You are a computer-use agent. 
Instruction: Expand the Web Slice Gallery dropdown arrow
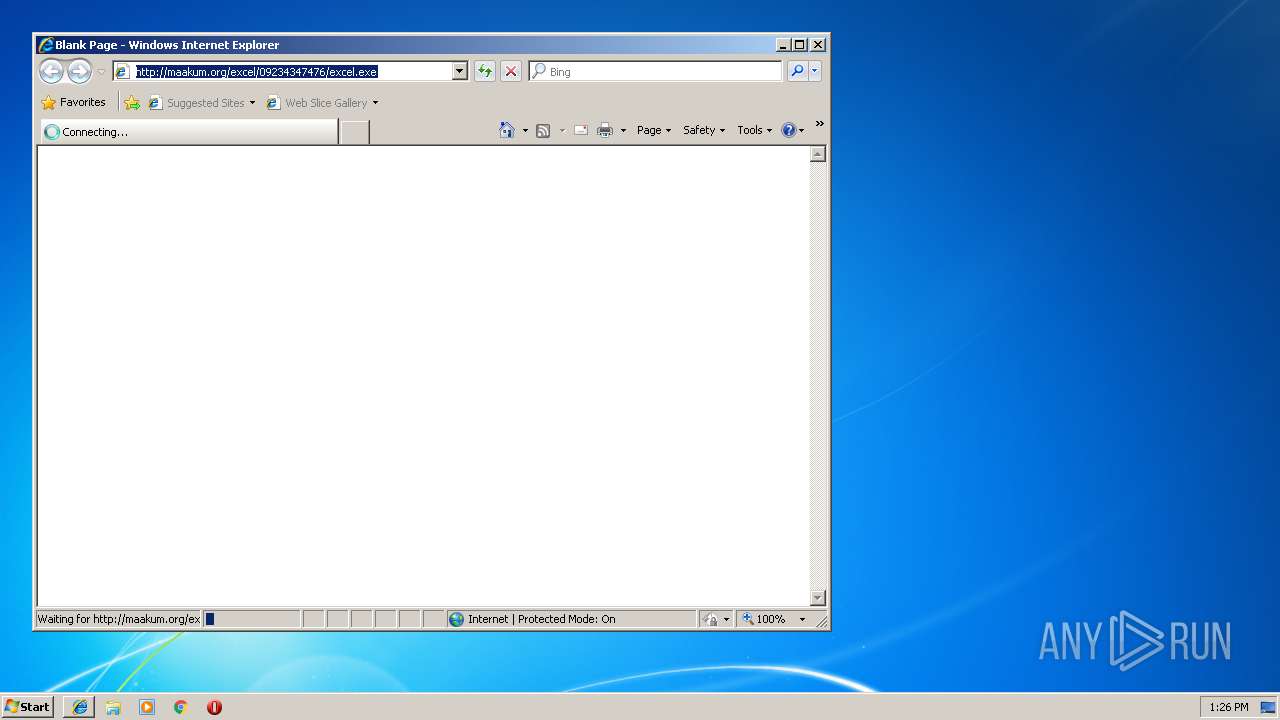point(375,102)
